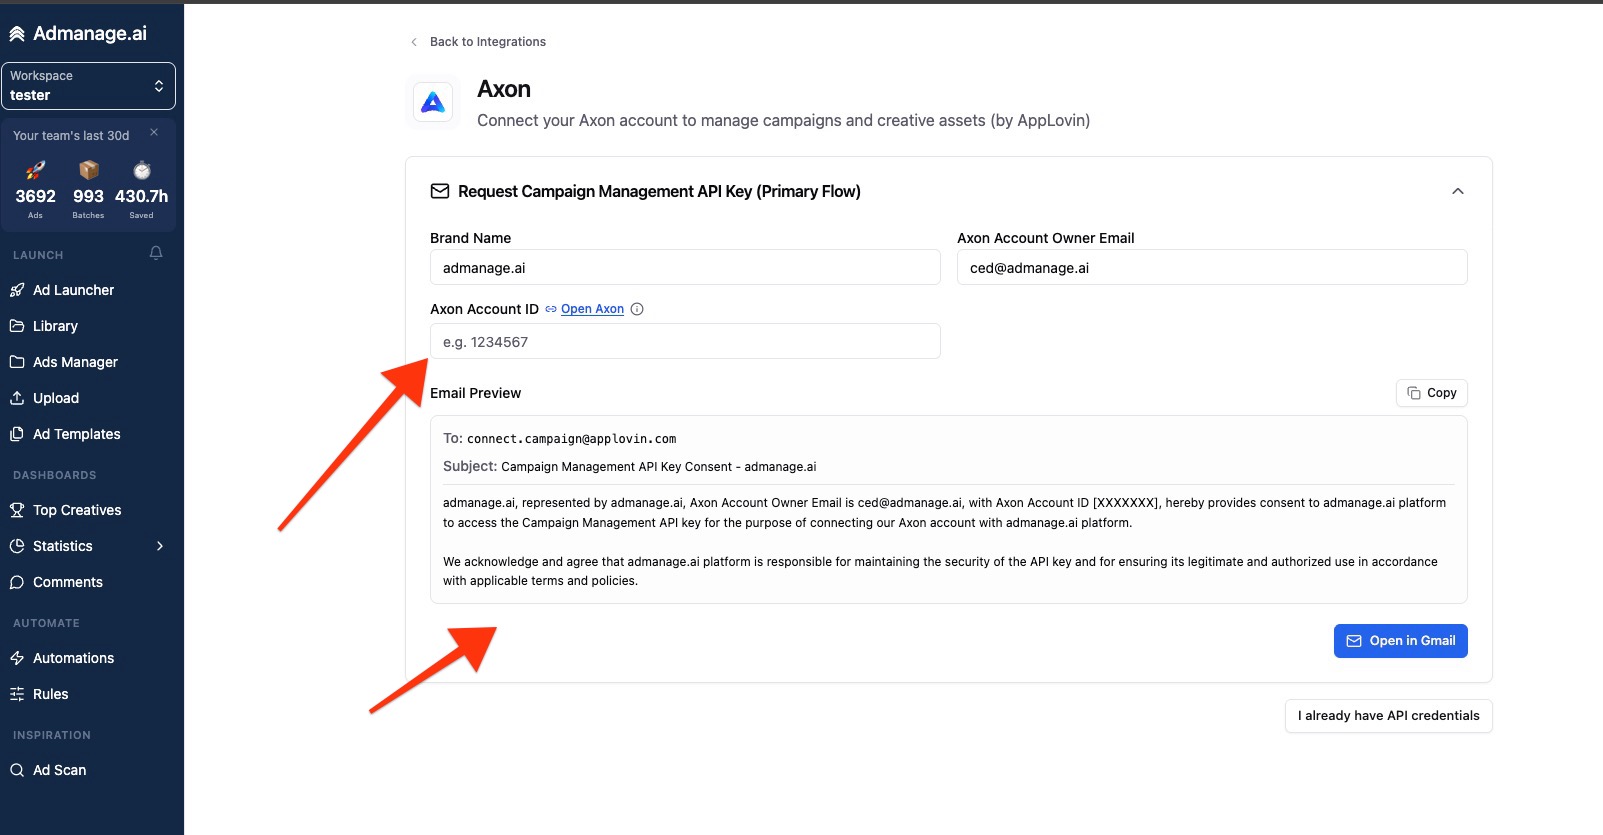Screen dimensions: 1603x835
Task: Click the Ad Launcher rocket icon
Action: tap(17, 290)
